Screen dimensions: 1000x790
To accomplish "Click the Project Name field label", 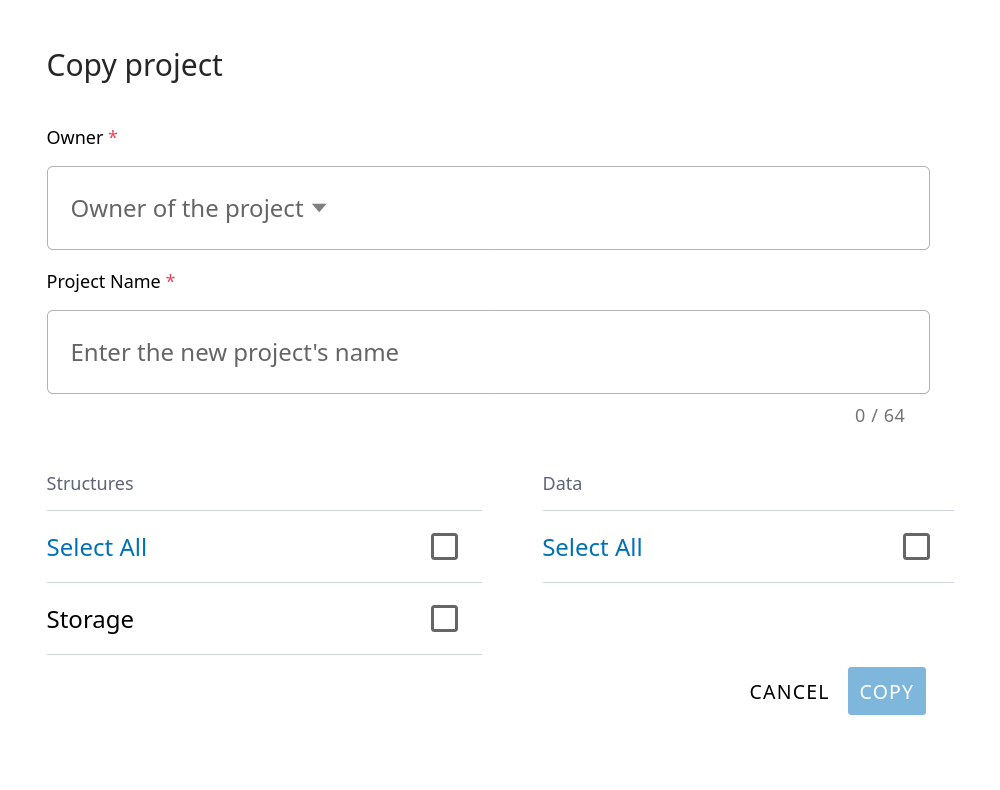I will (103, 282).
